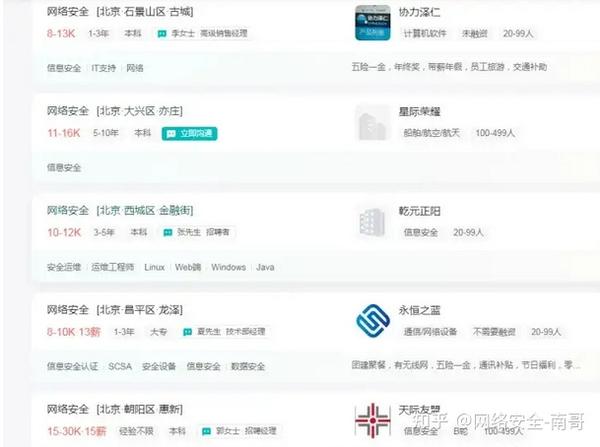The width and height of the screenshot is (600, 447).
Task: Click chat icon beside 郭女士 招聘经理
Action: (206, 431)
